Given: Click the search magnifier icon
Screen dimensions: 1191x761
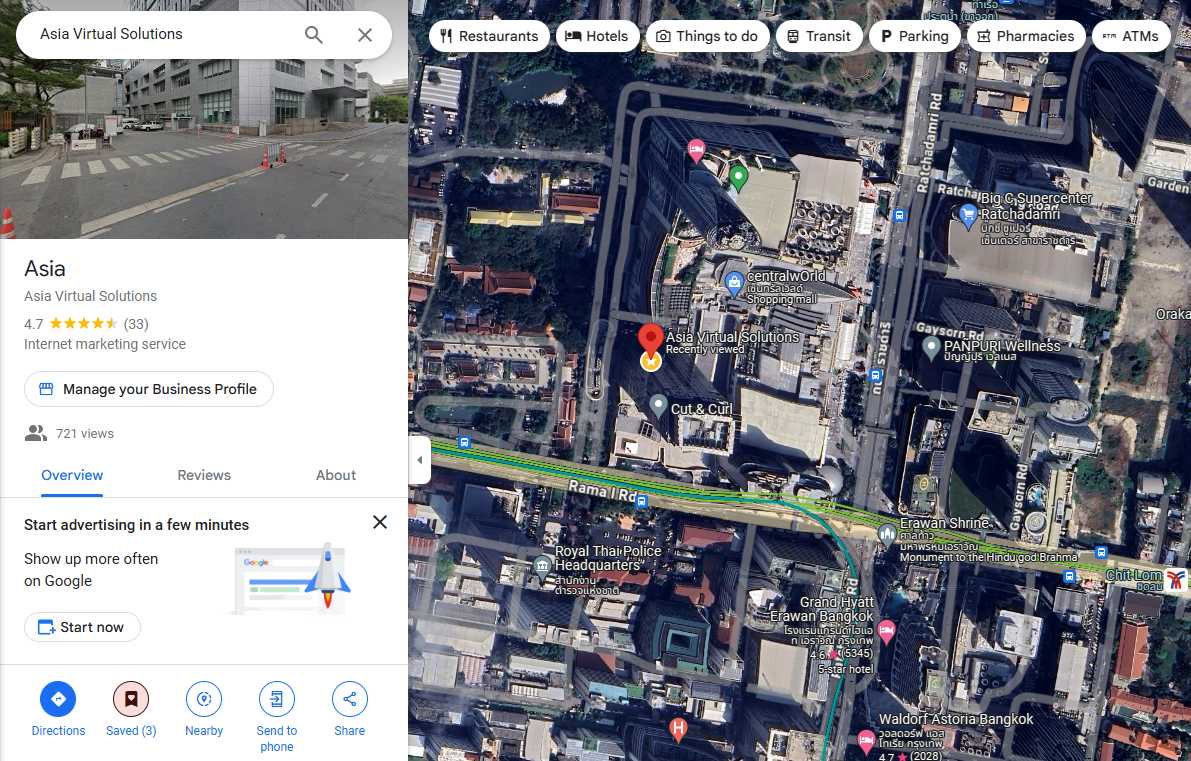Looking at the screenshot, I should click(314, 35).
